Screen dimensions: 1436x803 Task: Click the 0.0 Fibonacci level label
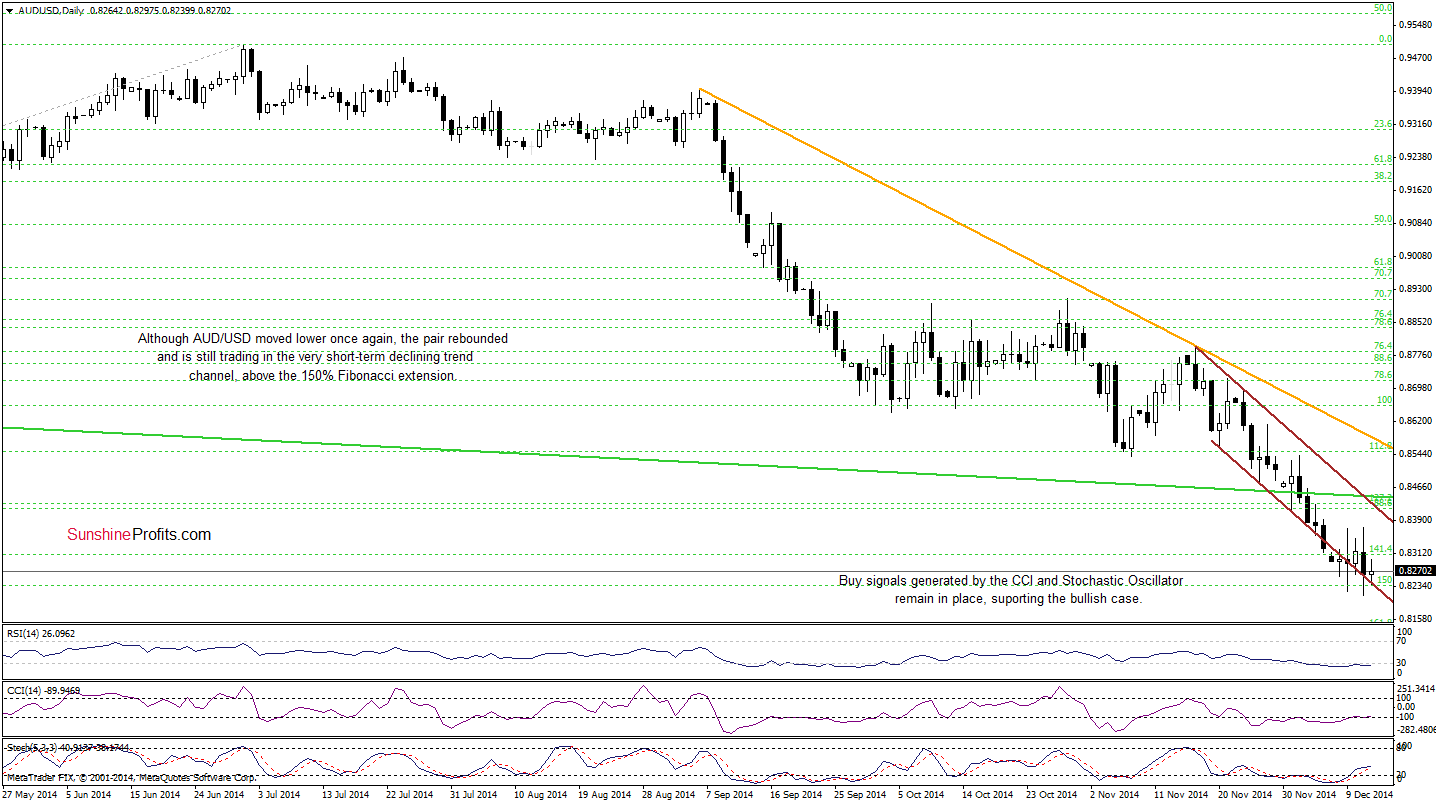[x=1386, y=38]
